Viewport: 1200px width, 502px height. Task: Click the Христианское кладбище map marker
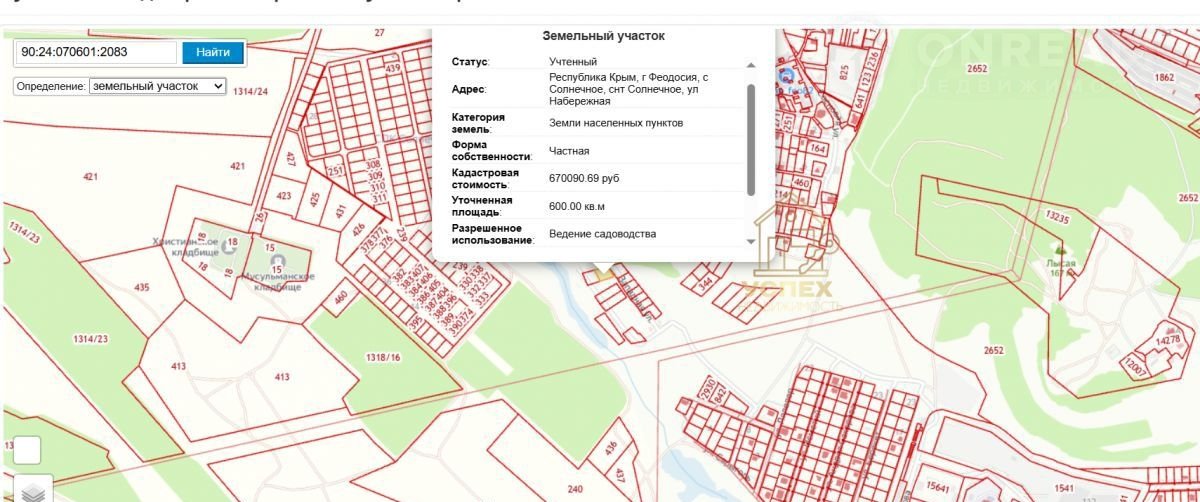(230, 248)
